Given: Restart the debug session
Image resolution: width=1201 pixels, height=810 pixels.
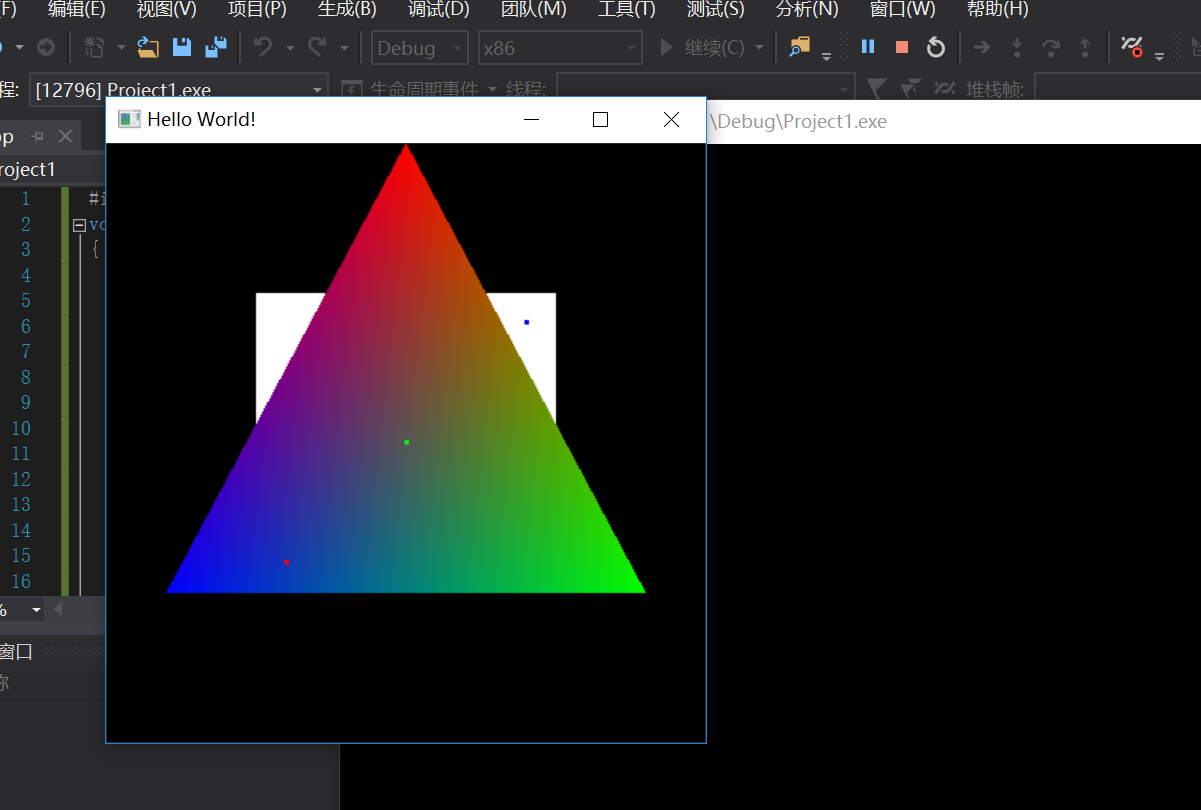Looking at the screenshot, I should coord(936,47).
